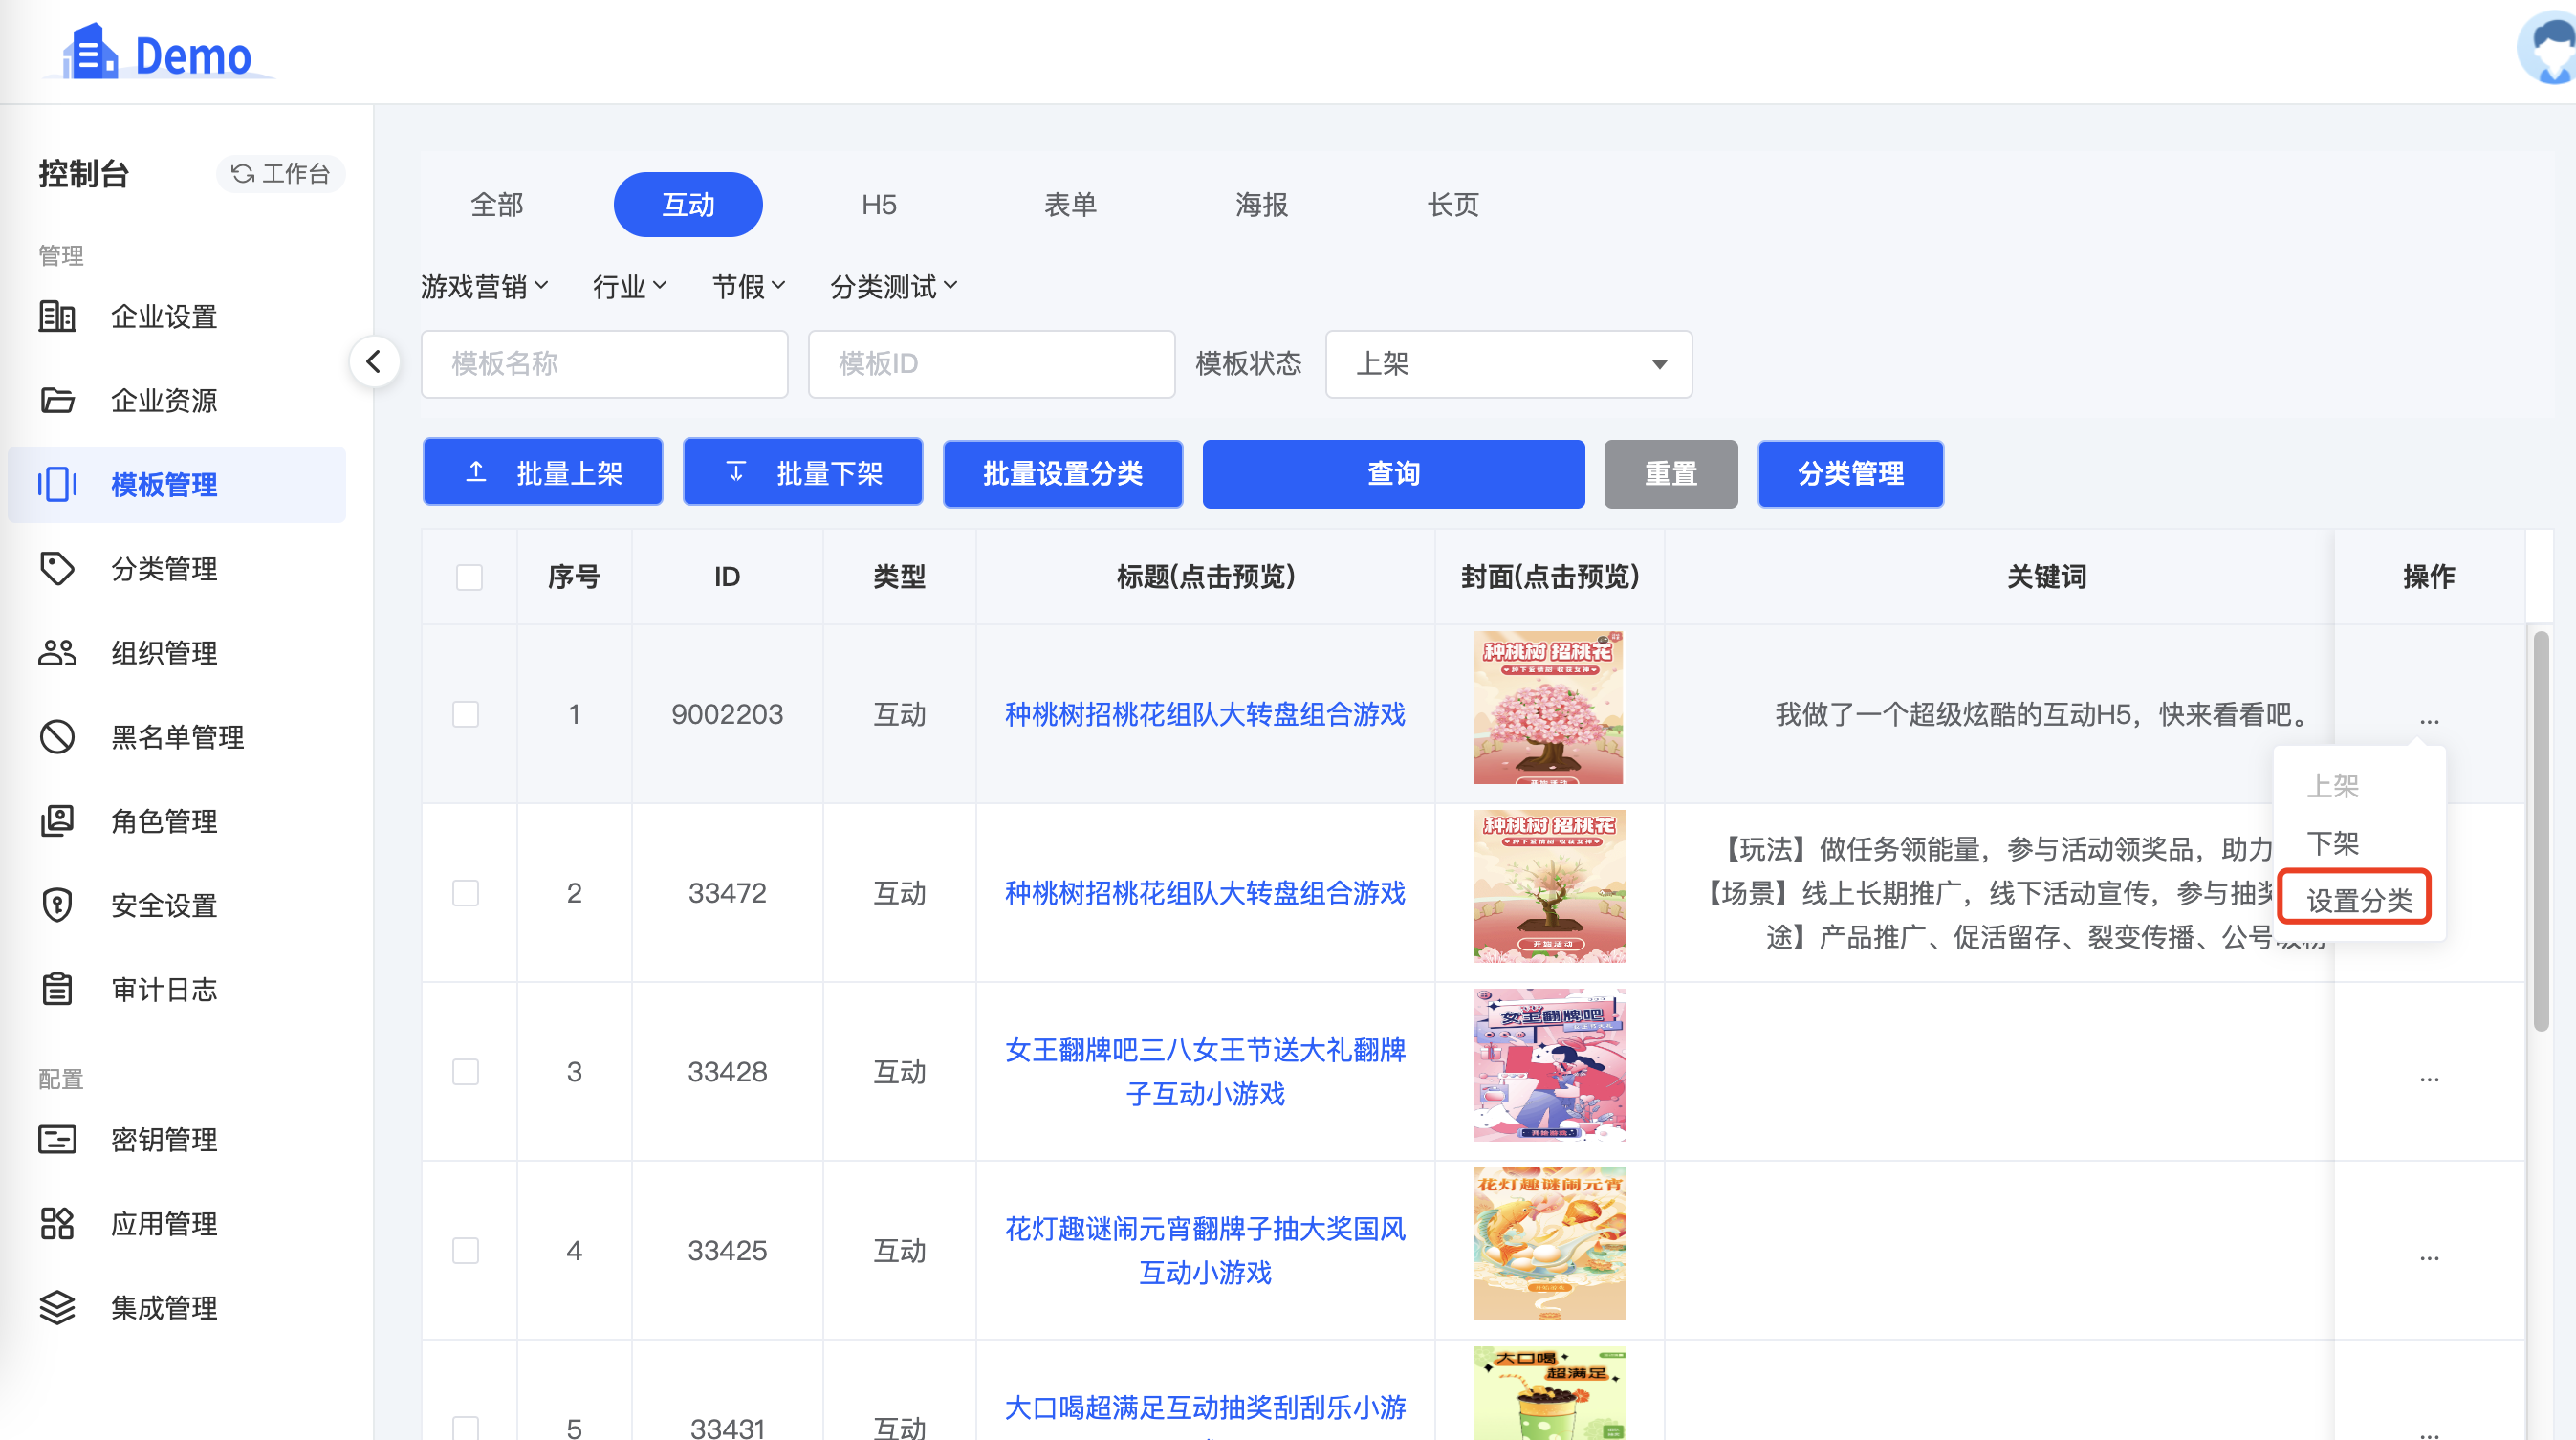Image resolution: width=2576 pixels, height=1440 pixels.
Task: Switch to the 长页 tab
Action: 1452,205
